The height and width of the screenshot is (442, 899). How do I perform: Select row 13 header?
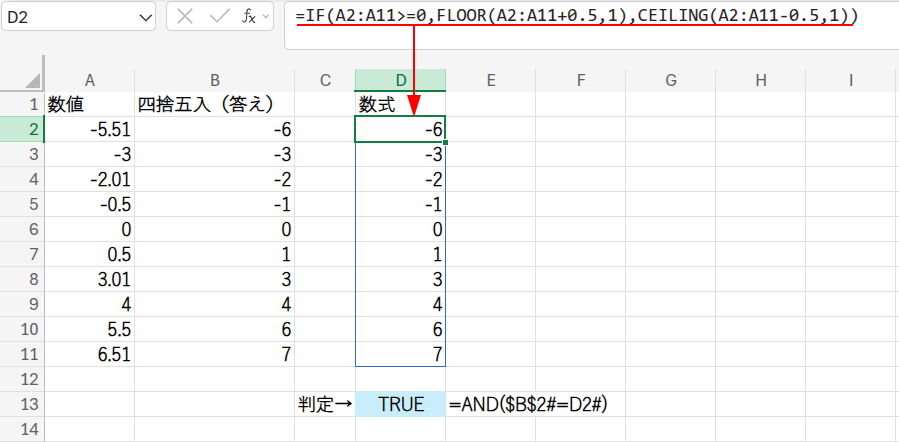pyautogui.click(x=22, y=405)
